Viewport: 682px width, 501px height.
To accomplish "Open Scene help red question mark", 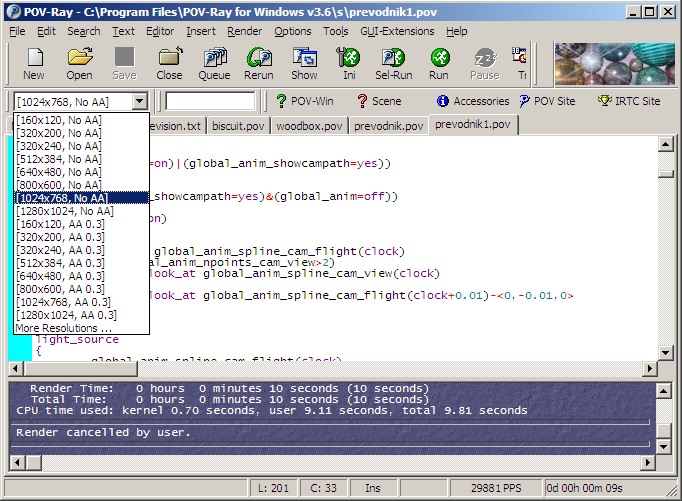I will 362,101.
